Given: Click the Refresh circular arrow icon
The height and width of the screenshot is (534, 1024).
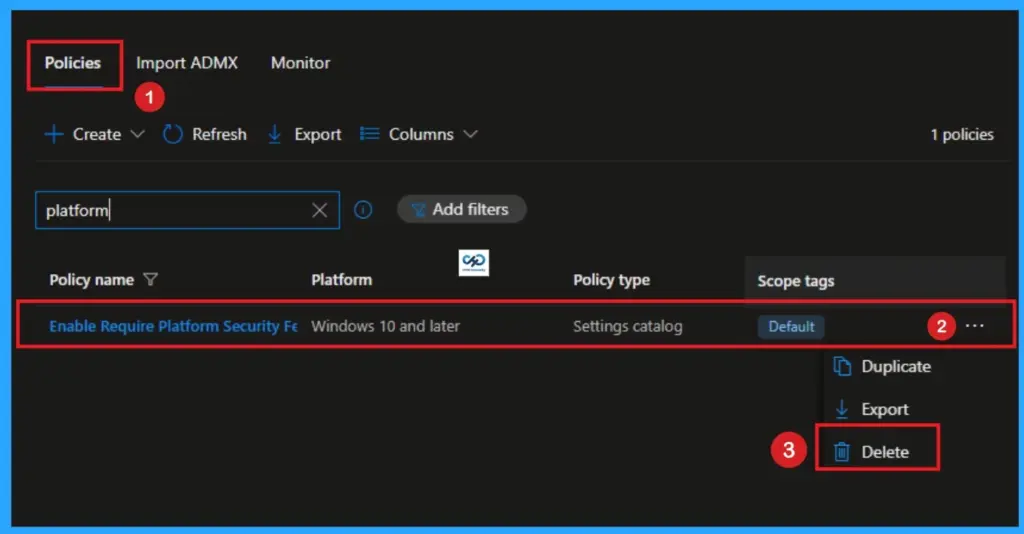Looking at the screenshot, I should tap(172, 134).
